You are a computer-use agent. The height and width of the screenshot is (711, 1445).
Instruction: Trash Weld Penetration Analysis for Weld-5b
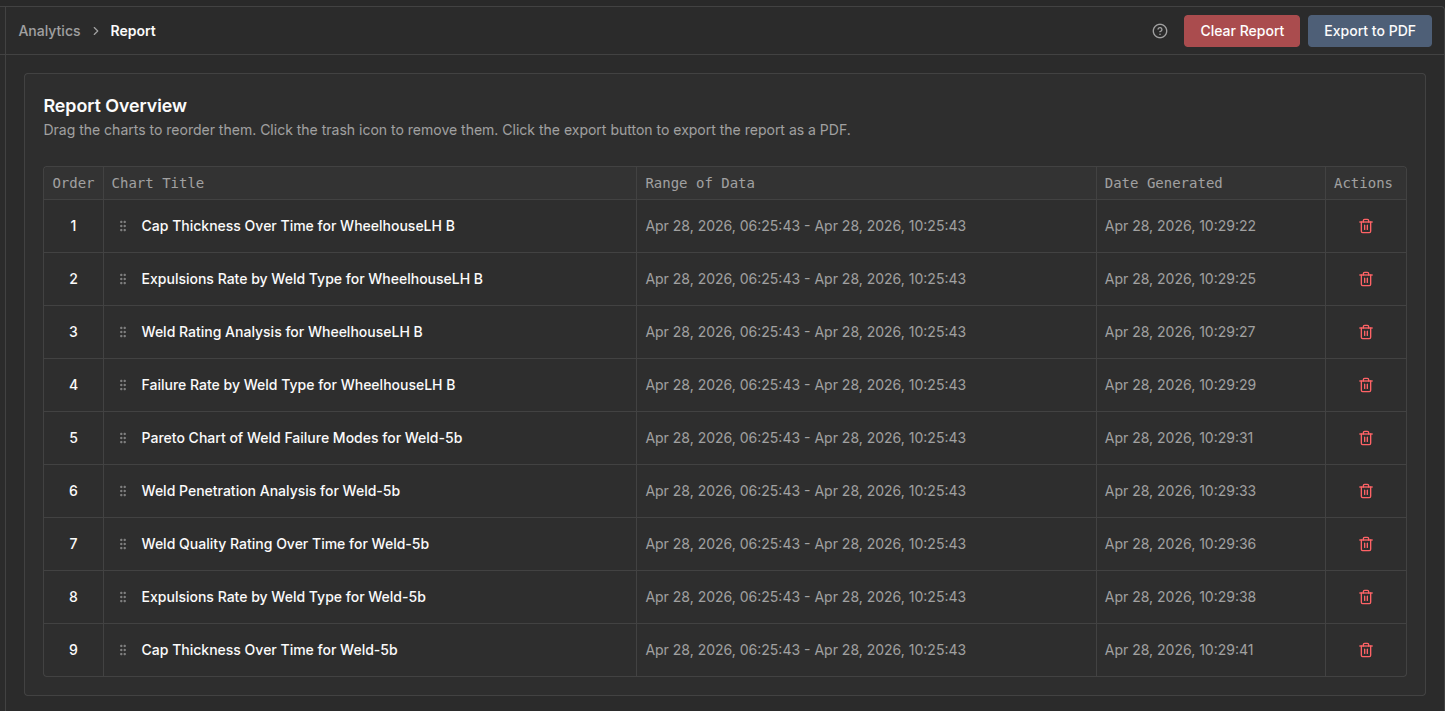pyautogui.click(x=1366, y=491)
